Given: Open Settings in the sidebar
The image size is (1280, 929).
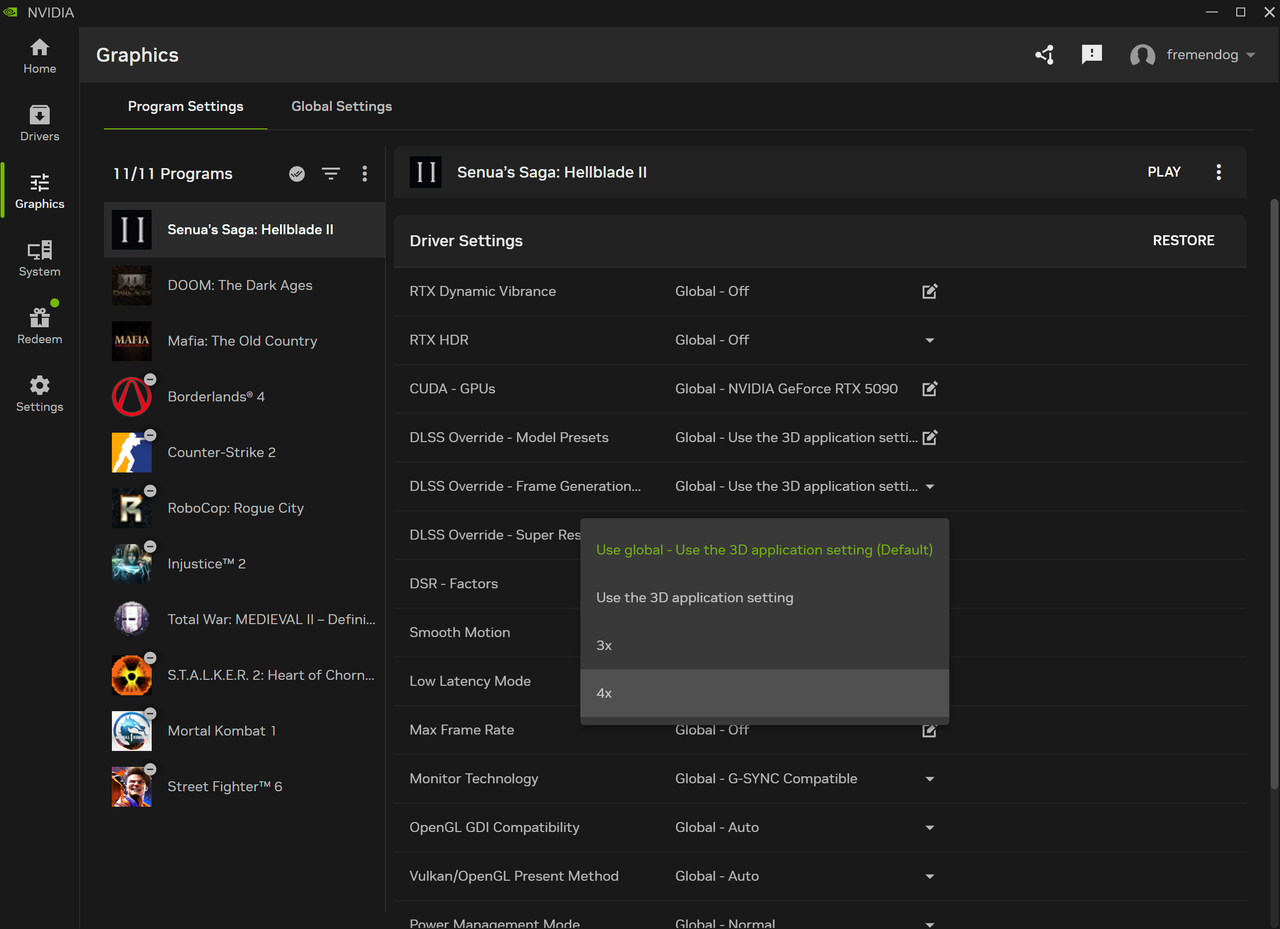Looking at the screenshot, I should pos(39,394).
